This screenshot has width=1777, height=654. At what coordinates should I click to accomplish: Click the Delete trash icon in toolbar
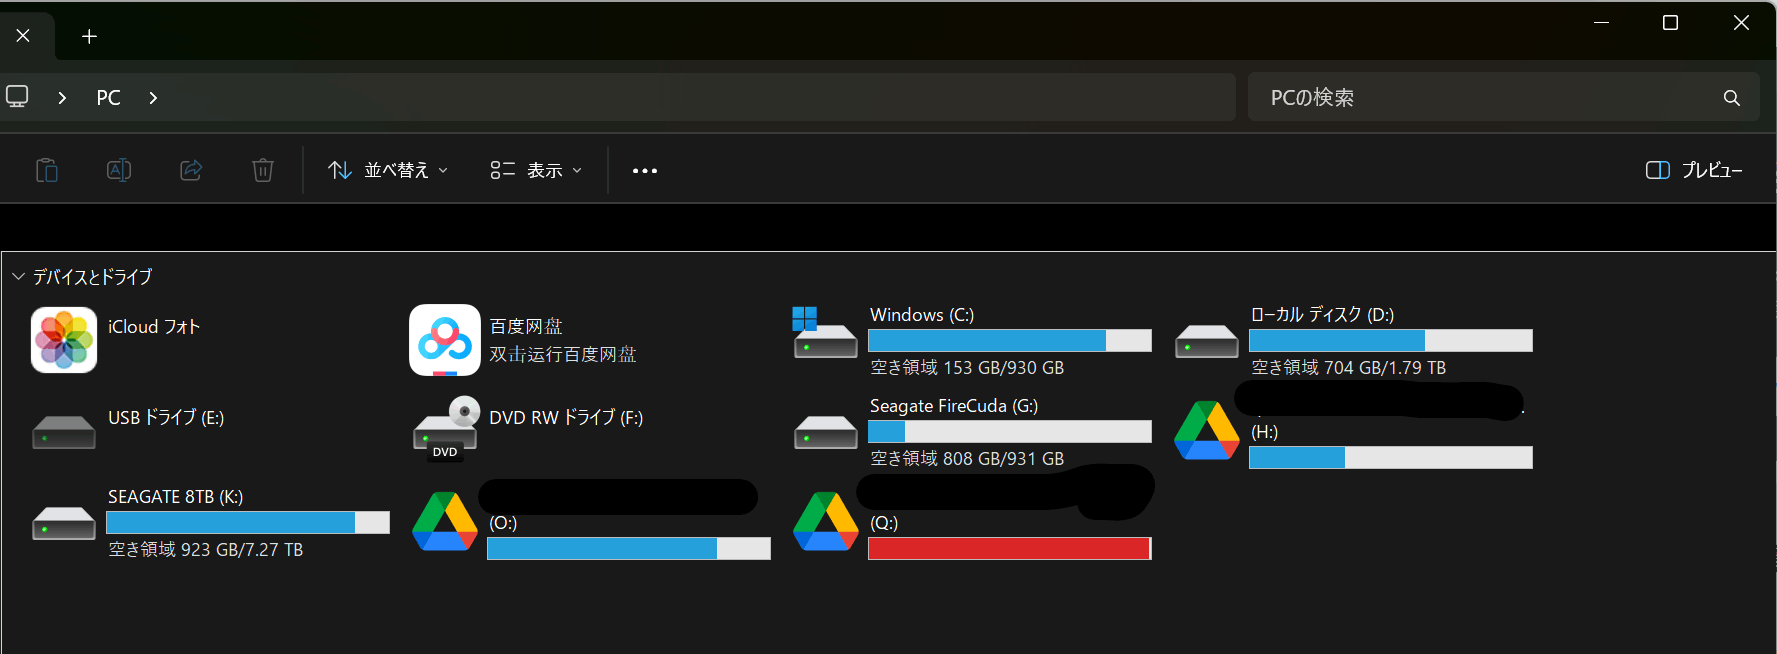point(263,170)
